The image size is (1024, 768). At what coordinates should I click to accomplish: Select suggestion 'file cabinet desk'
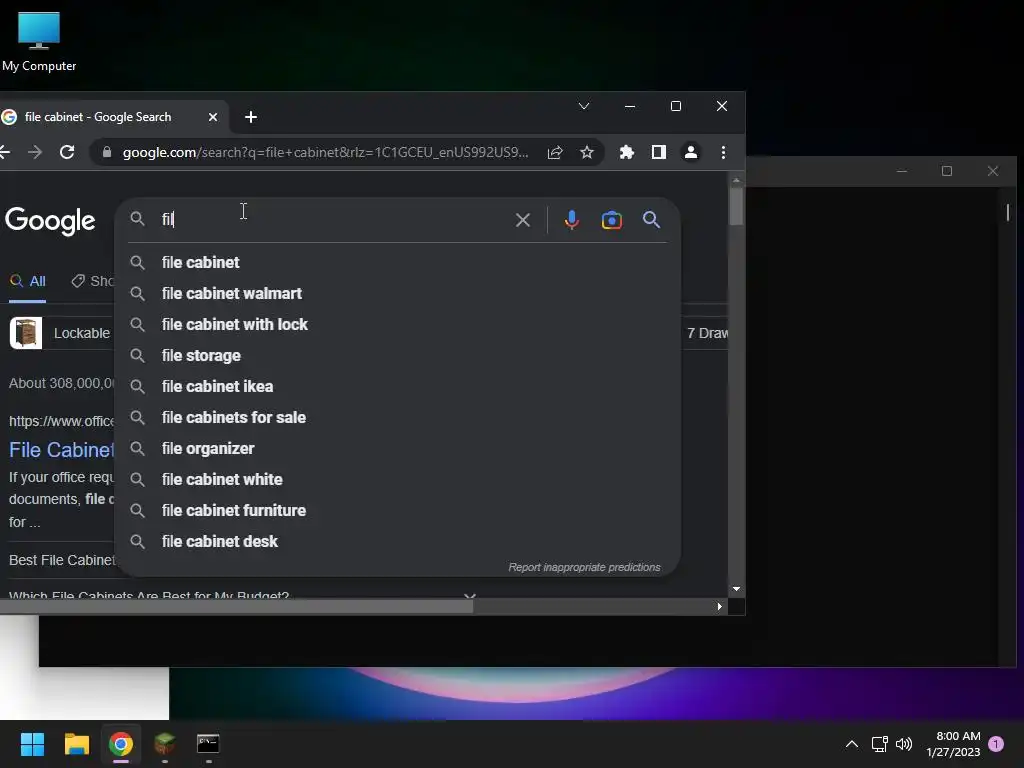[x=398, y=541]
